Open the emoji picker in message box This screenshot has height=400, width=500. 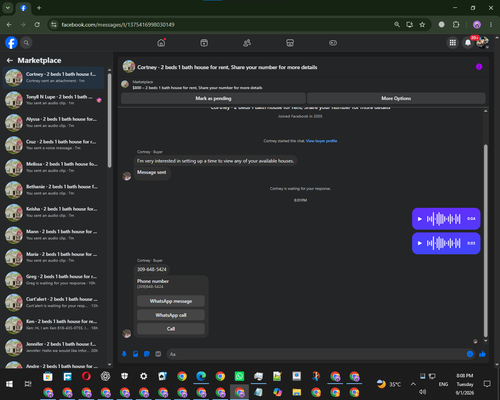point(470,354)
